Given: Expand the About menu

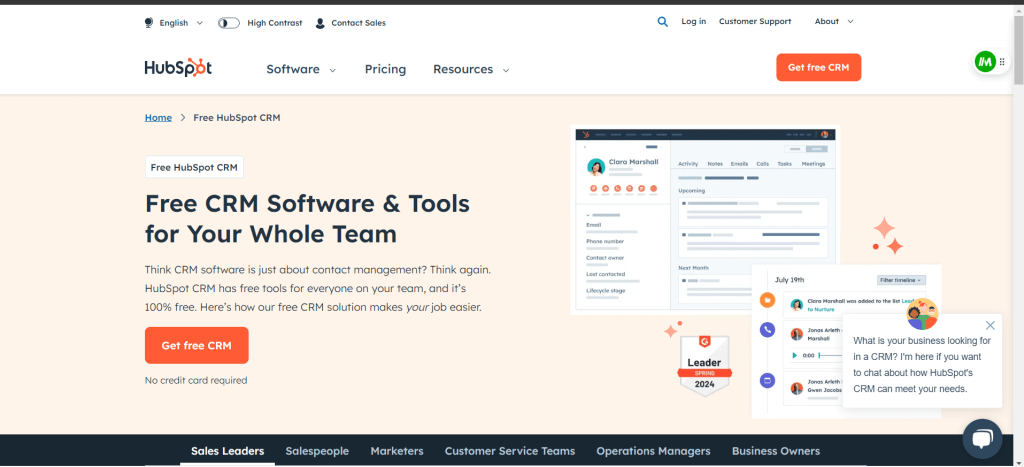Looking at the screenshot, I should point(834,22).
